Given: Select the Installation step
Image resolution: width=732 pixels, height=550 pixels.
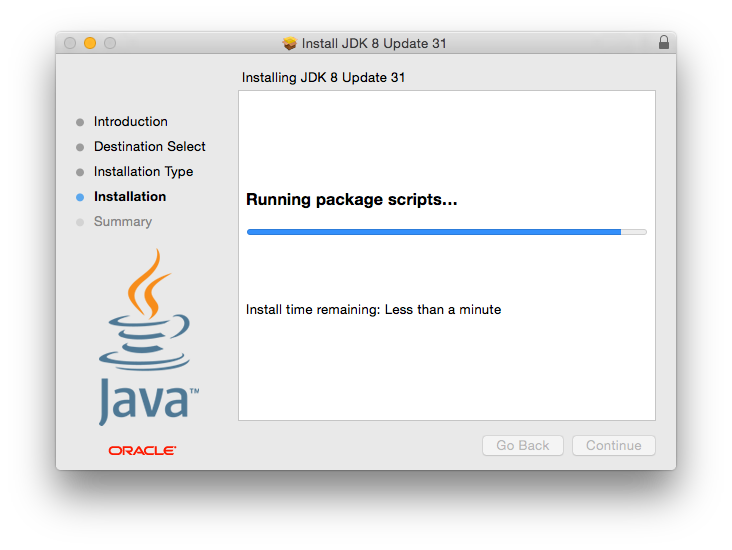Looking at the screenshot, I should coord(130,197).
